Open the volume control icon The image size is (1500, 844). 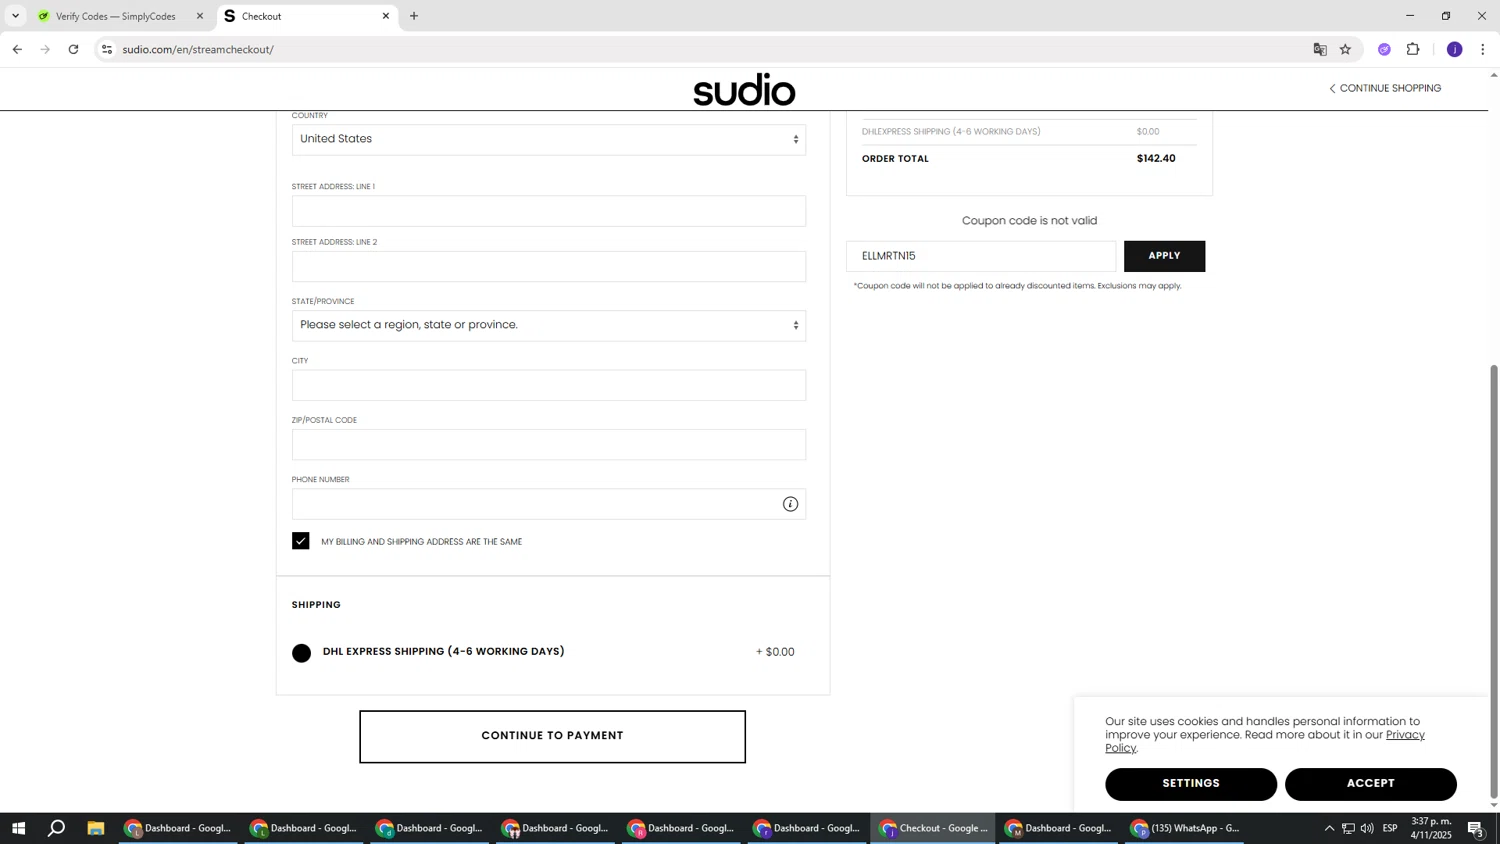pyautogui.click(x=1367, y=828)
